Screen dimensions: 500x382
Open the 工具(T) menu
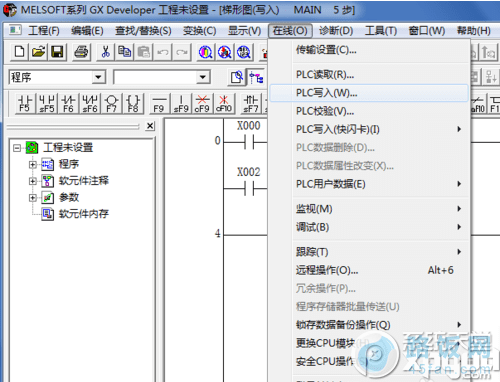[381, 31]
